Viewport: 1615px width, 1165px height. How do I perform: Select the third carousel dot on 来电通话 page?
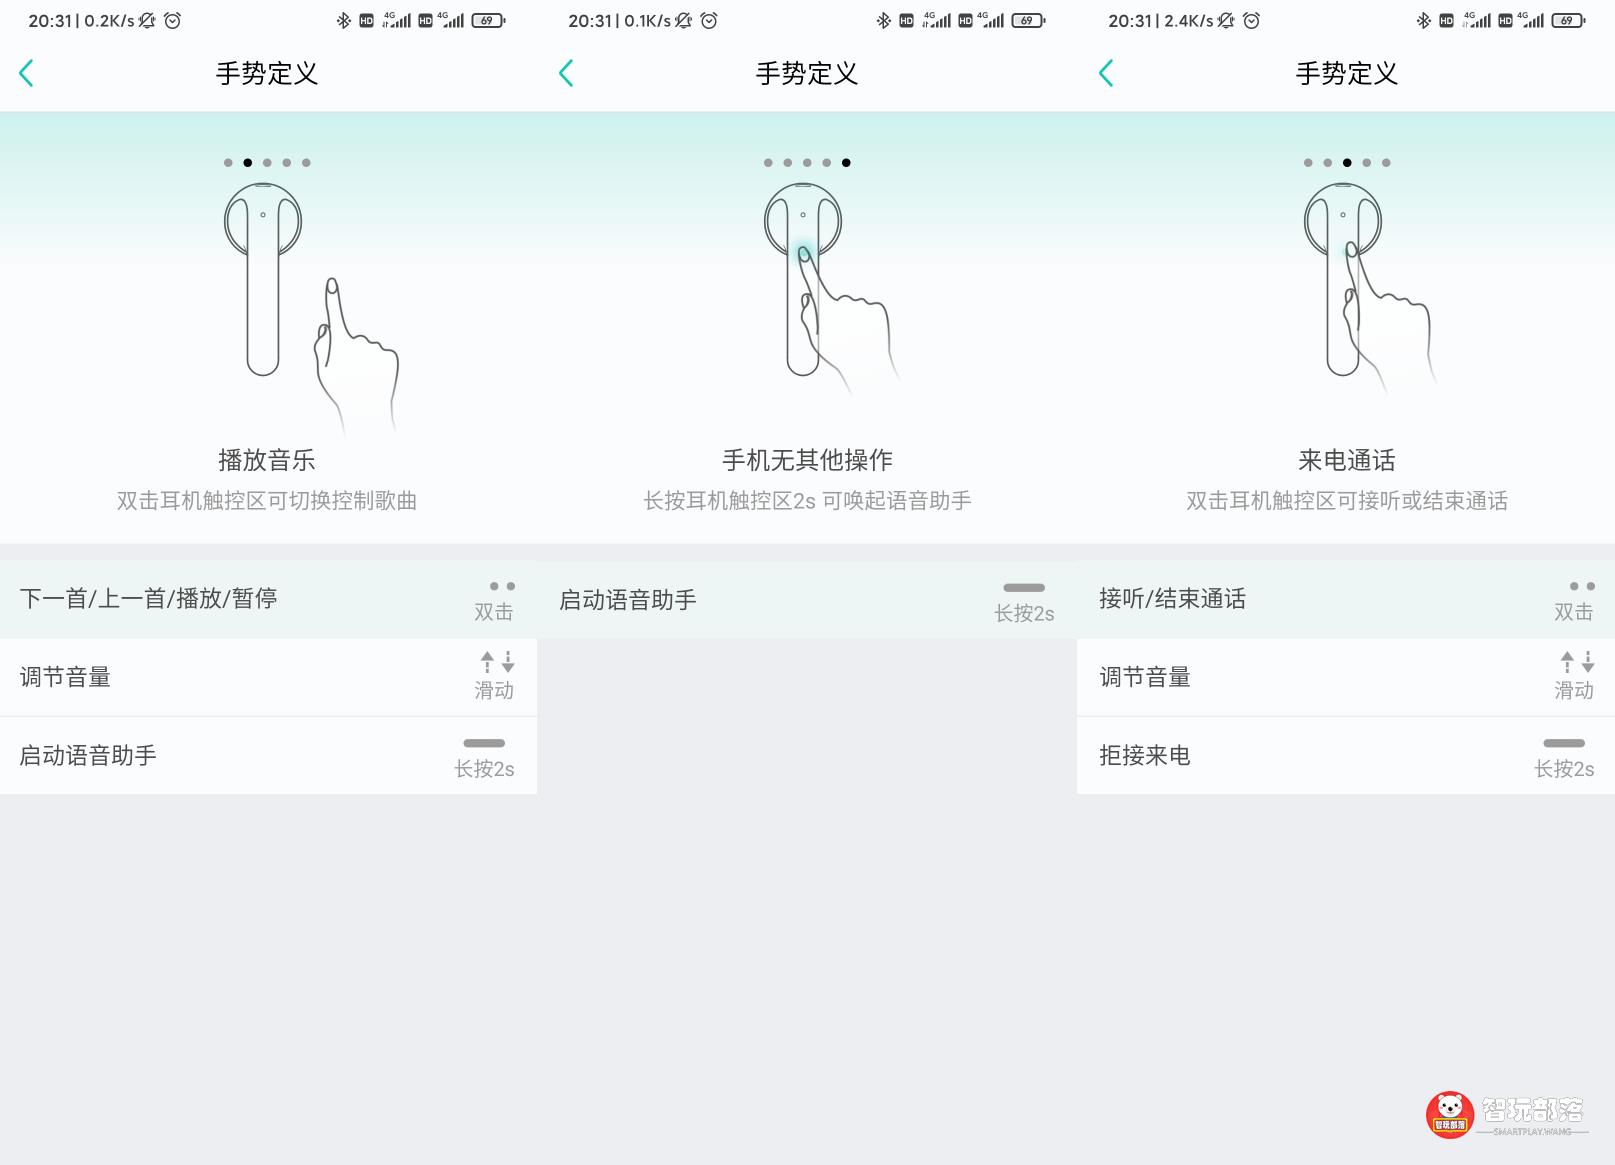(1346, 162)
